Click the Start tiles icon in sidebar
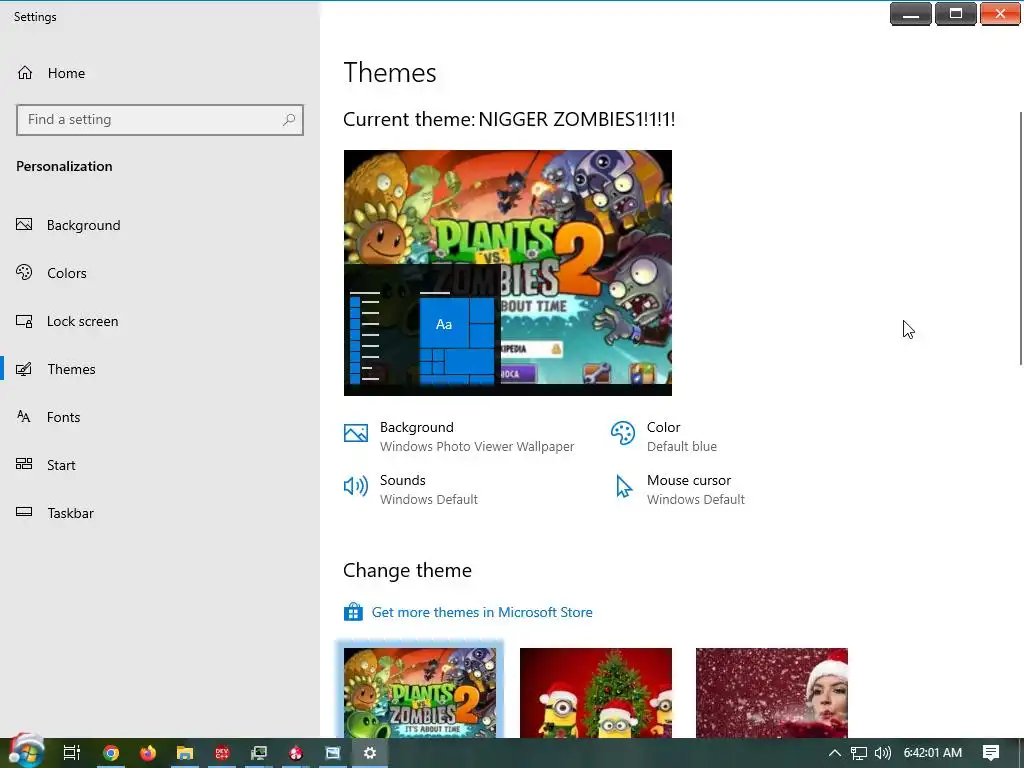 (24, 464)
